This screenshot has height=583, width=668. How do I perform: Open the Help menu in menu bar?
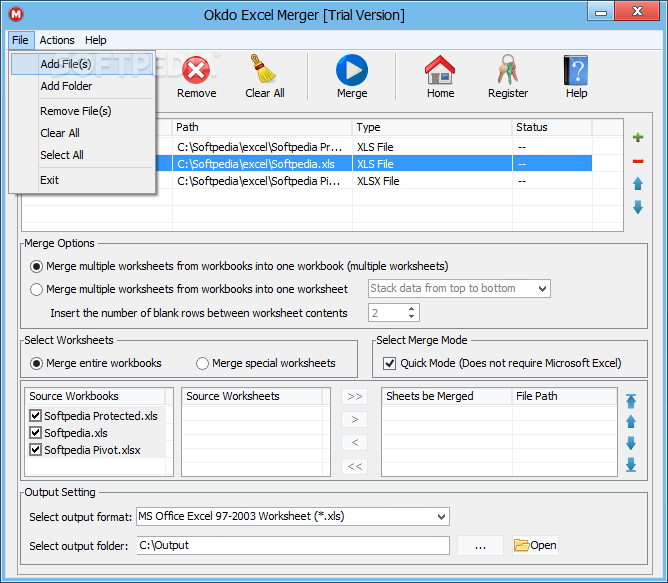(x=95, y=40)
